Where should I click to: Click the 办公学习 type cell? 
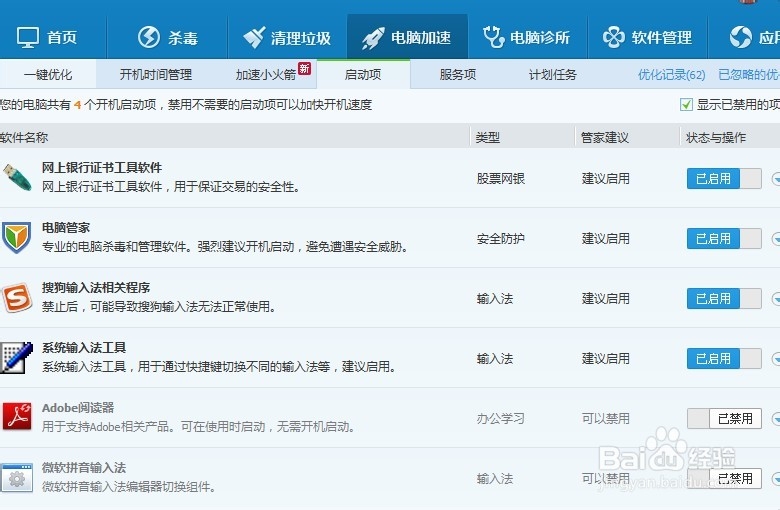(x=500, y=419)
